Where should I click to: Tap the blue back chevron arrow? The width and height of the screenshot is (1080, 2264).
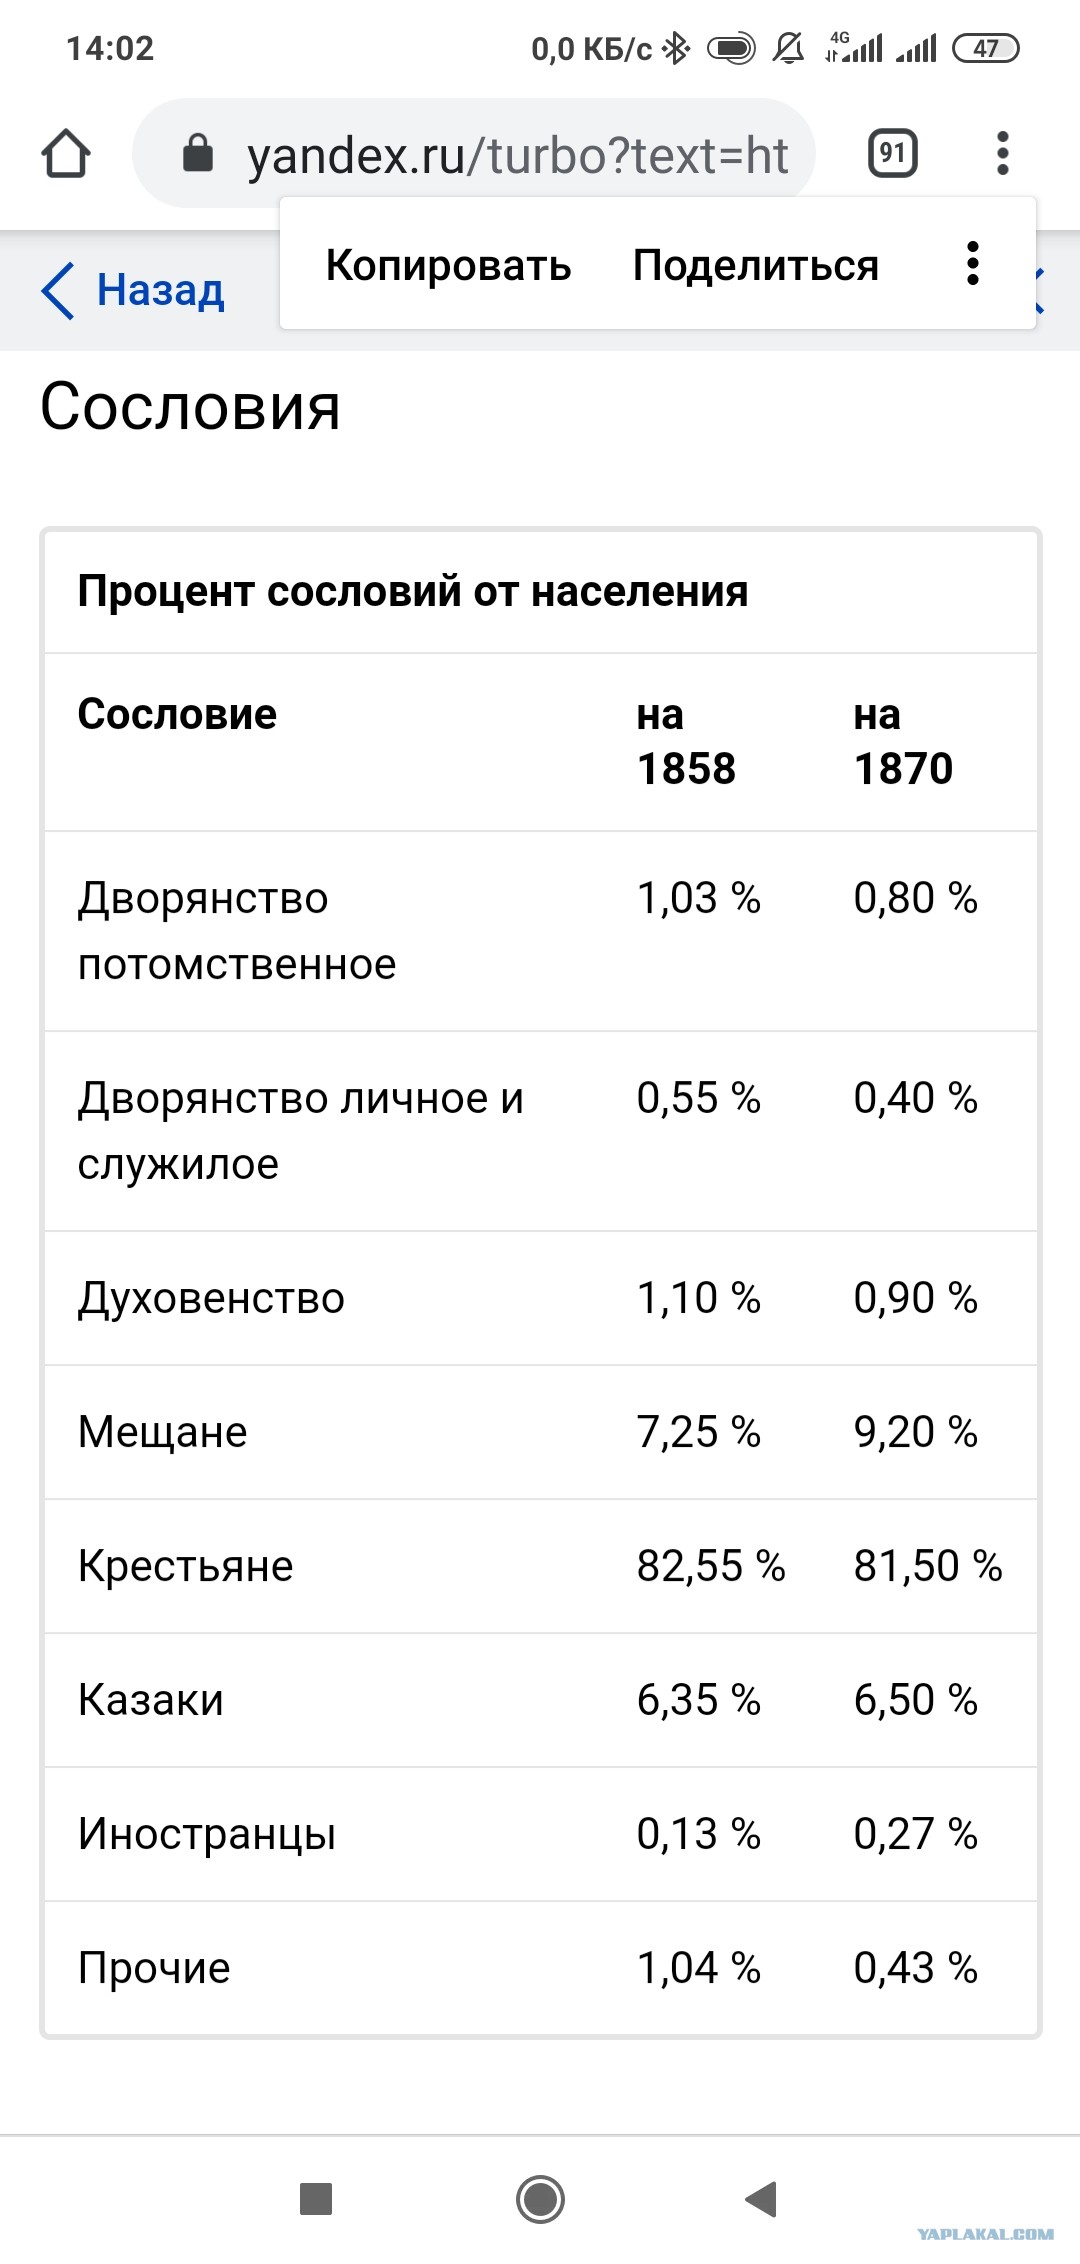tap(58, 291)
